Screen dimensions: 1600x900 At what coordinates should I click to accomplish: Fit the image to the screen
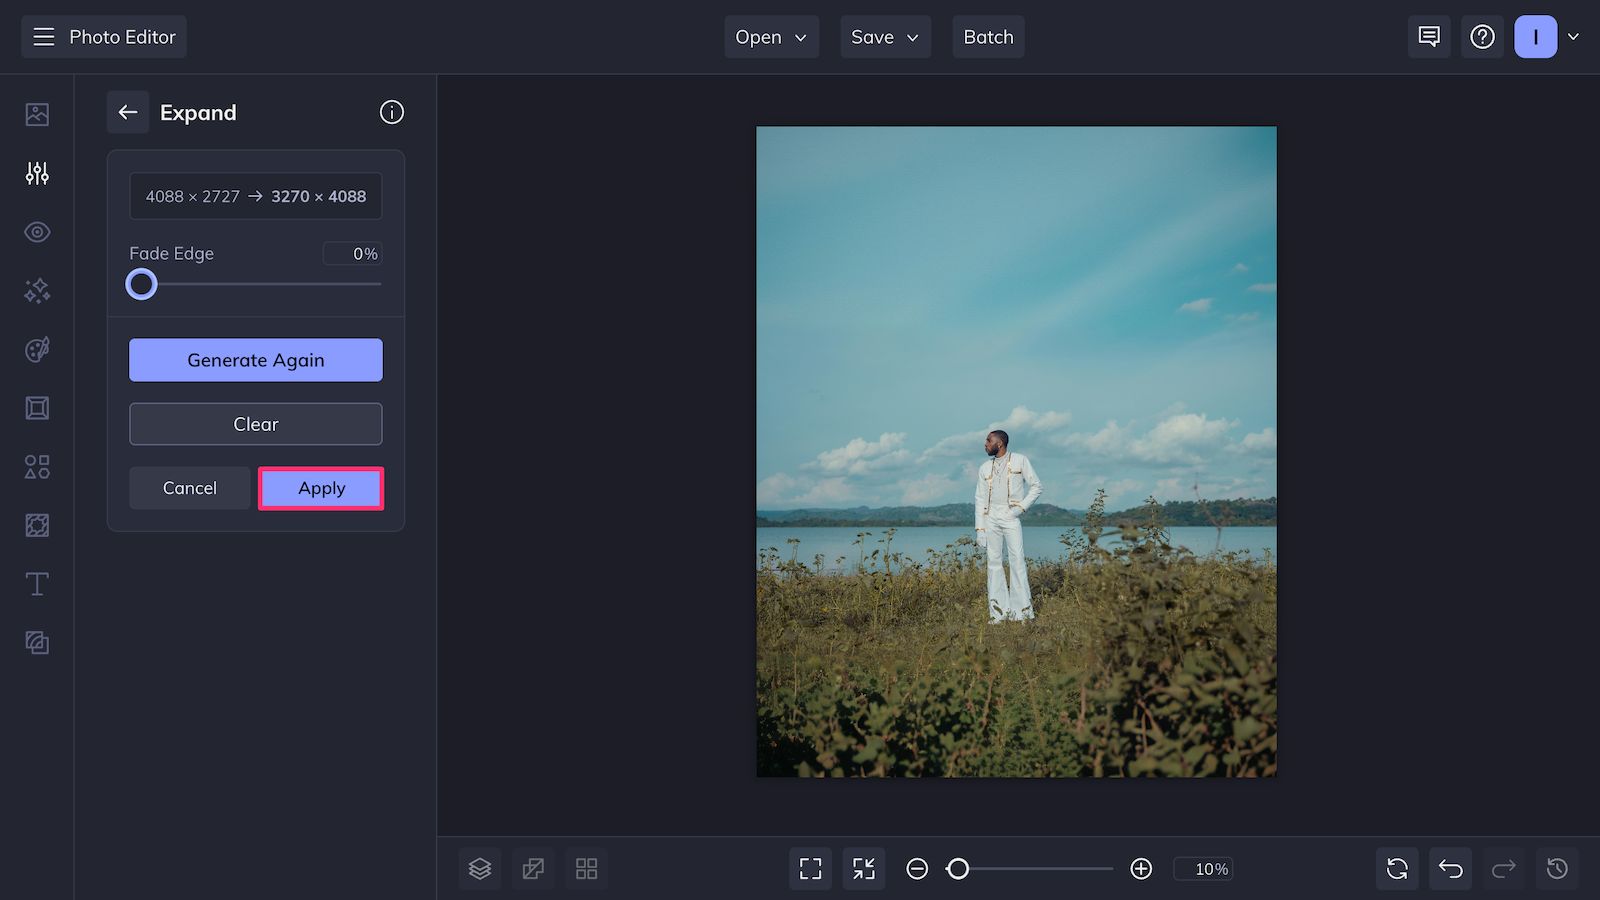tap(810, 868)
